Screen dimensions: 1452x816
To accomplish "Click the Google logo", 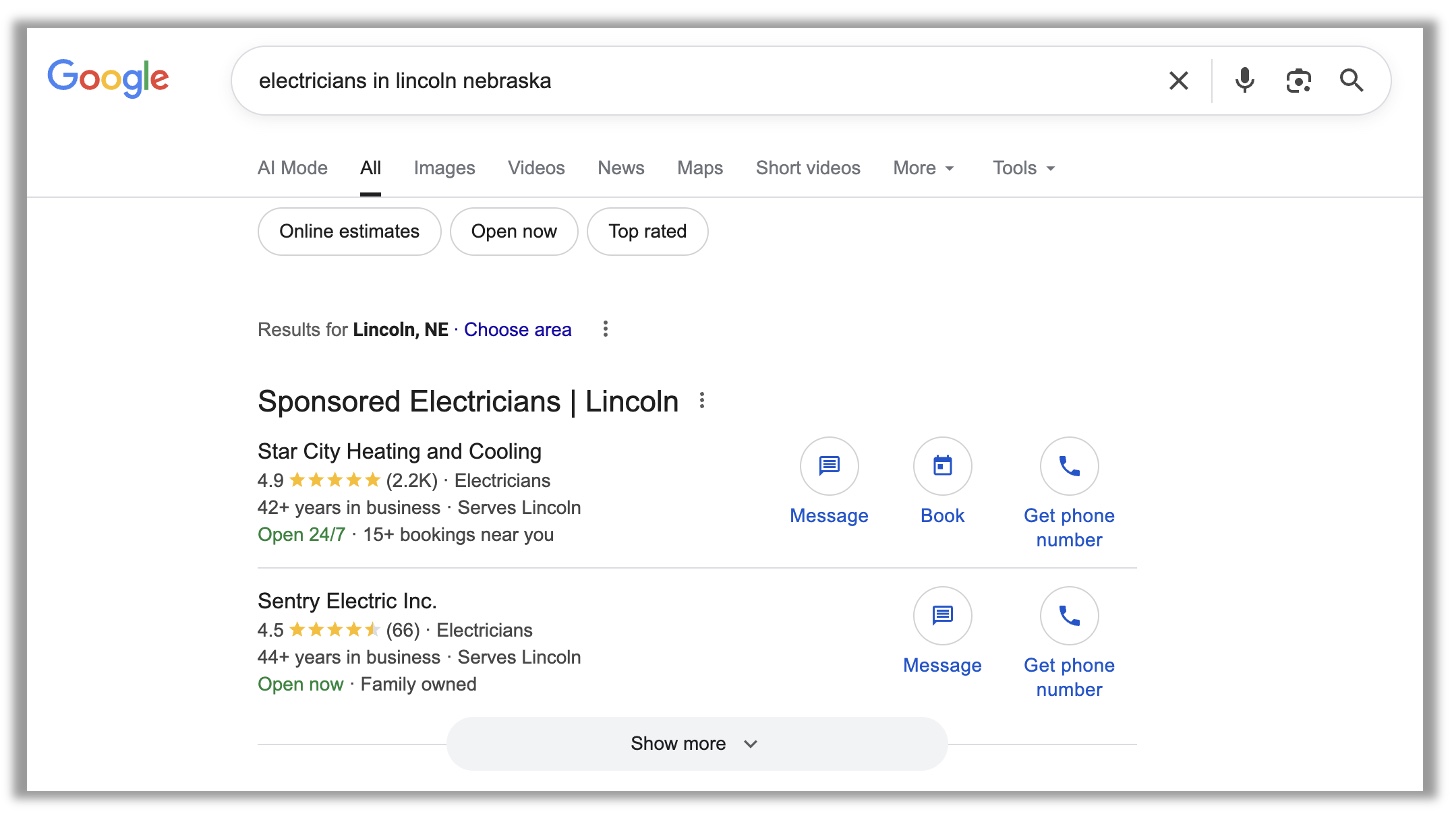I will click(108, 79).
